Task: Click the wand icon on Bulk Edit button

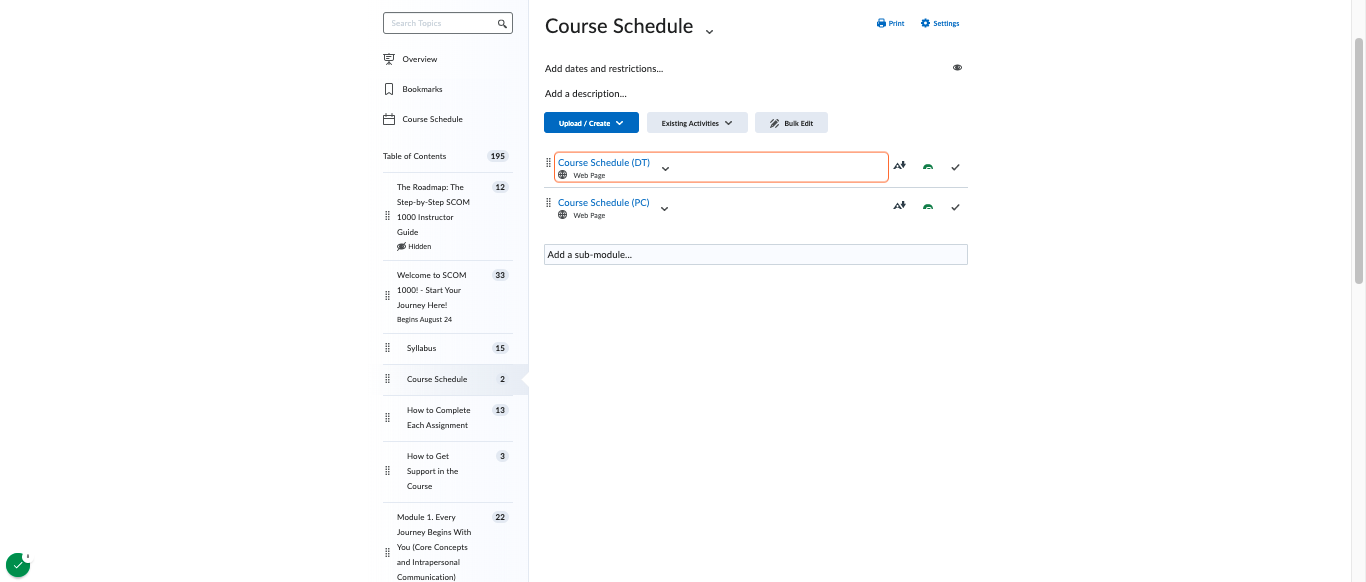Action: [x=774, y=123]
